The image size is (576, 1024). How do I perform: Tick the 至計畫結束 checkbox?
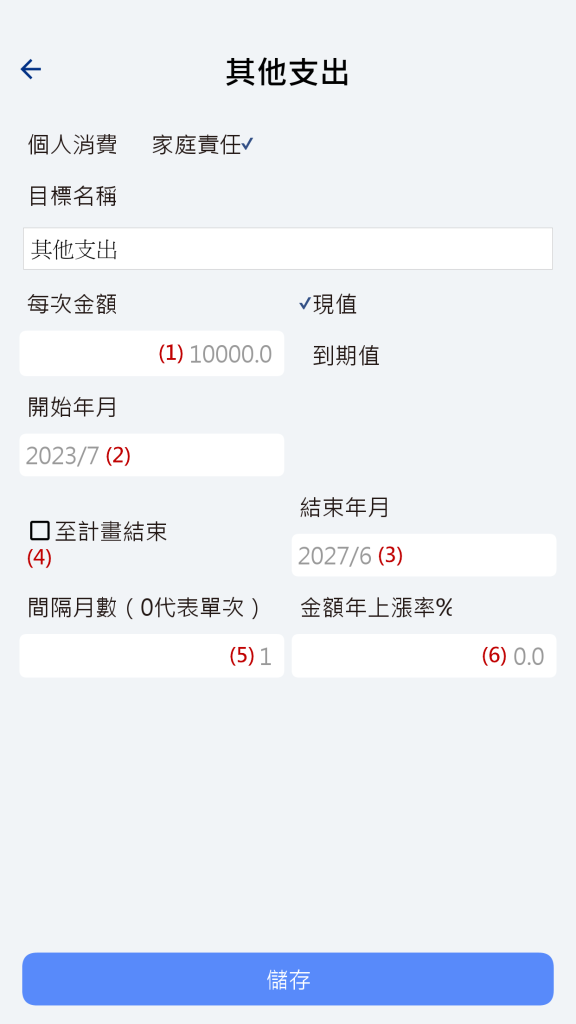40,531
